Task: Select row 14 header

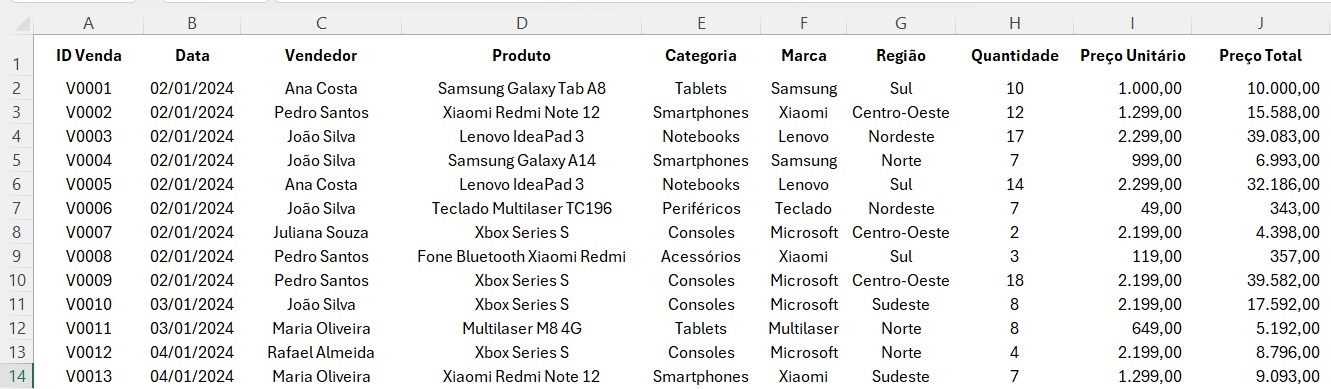Action: [17, 377]
